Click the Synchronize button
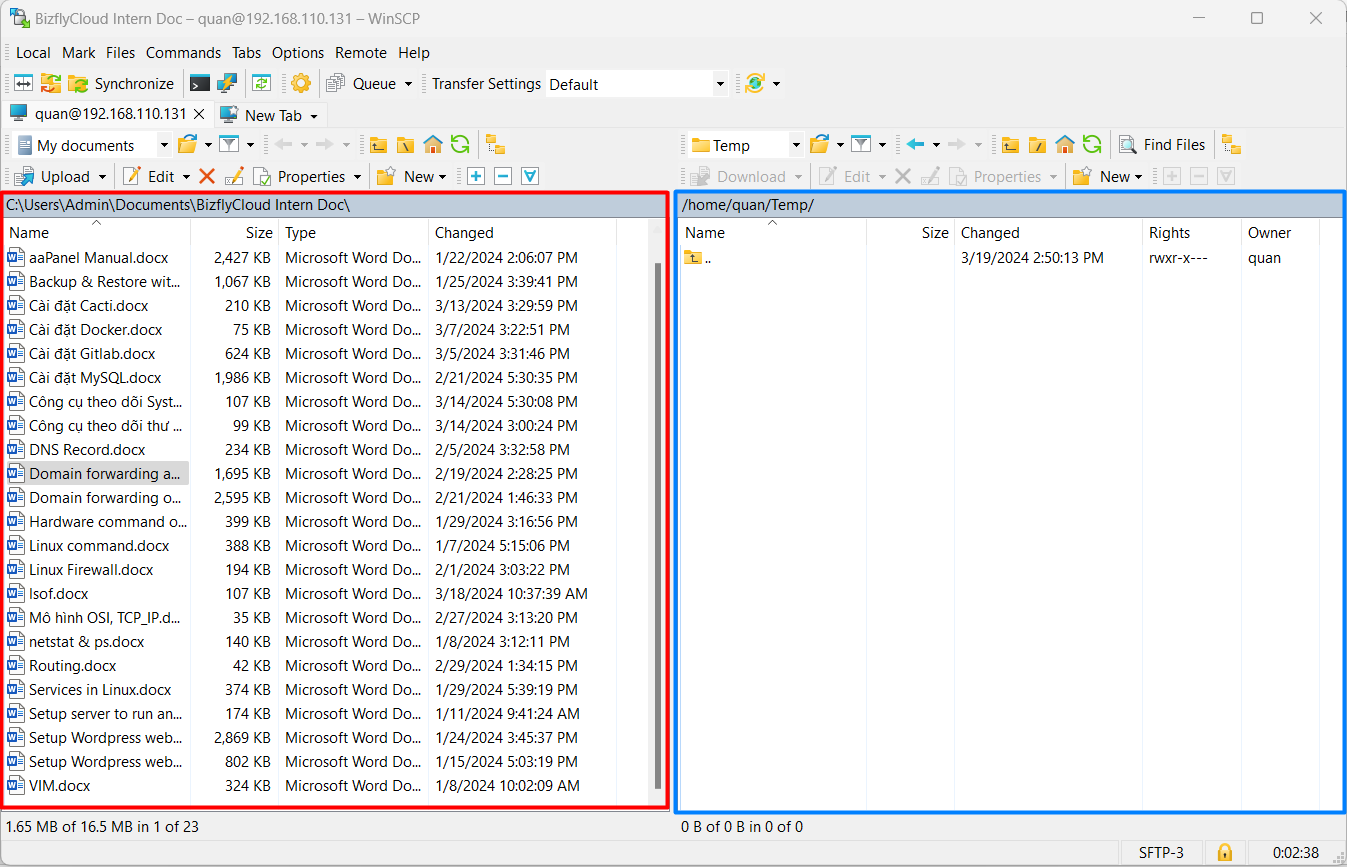This screenshot has height=867, width=1347. click(122, 84)
